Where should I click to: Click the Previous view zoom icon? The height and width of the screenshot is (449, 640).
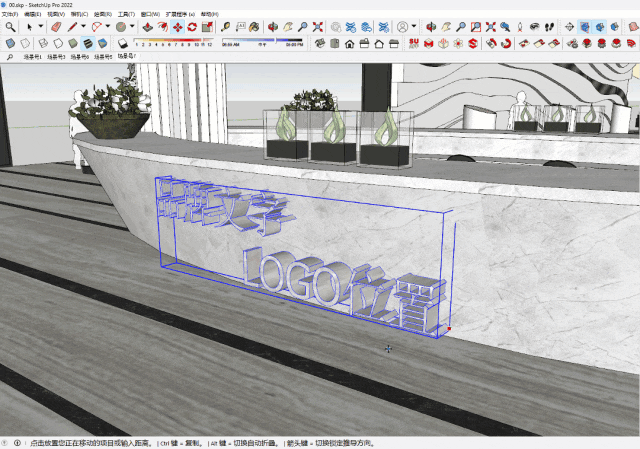coord(505,27)
